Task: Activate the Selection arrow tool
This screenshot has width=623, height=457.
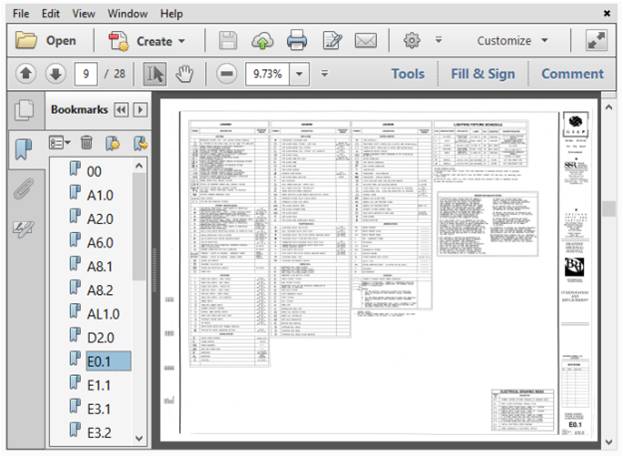Action: (155, 74)
